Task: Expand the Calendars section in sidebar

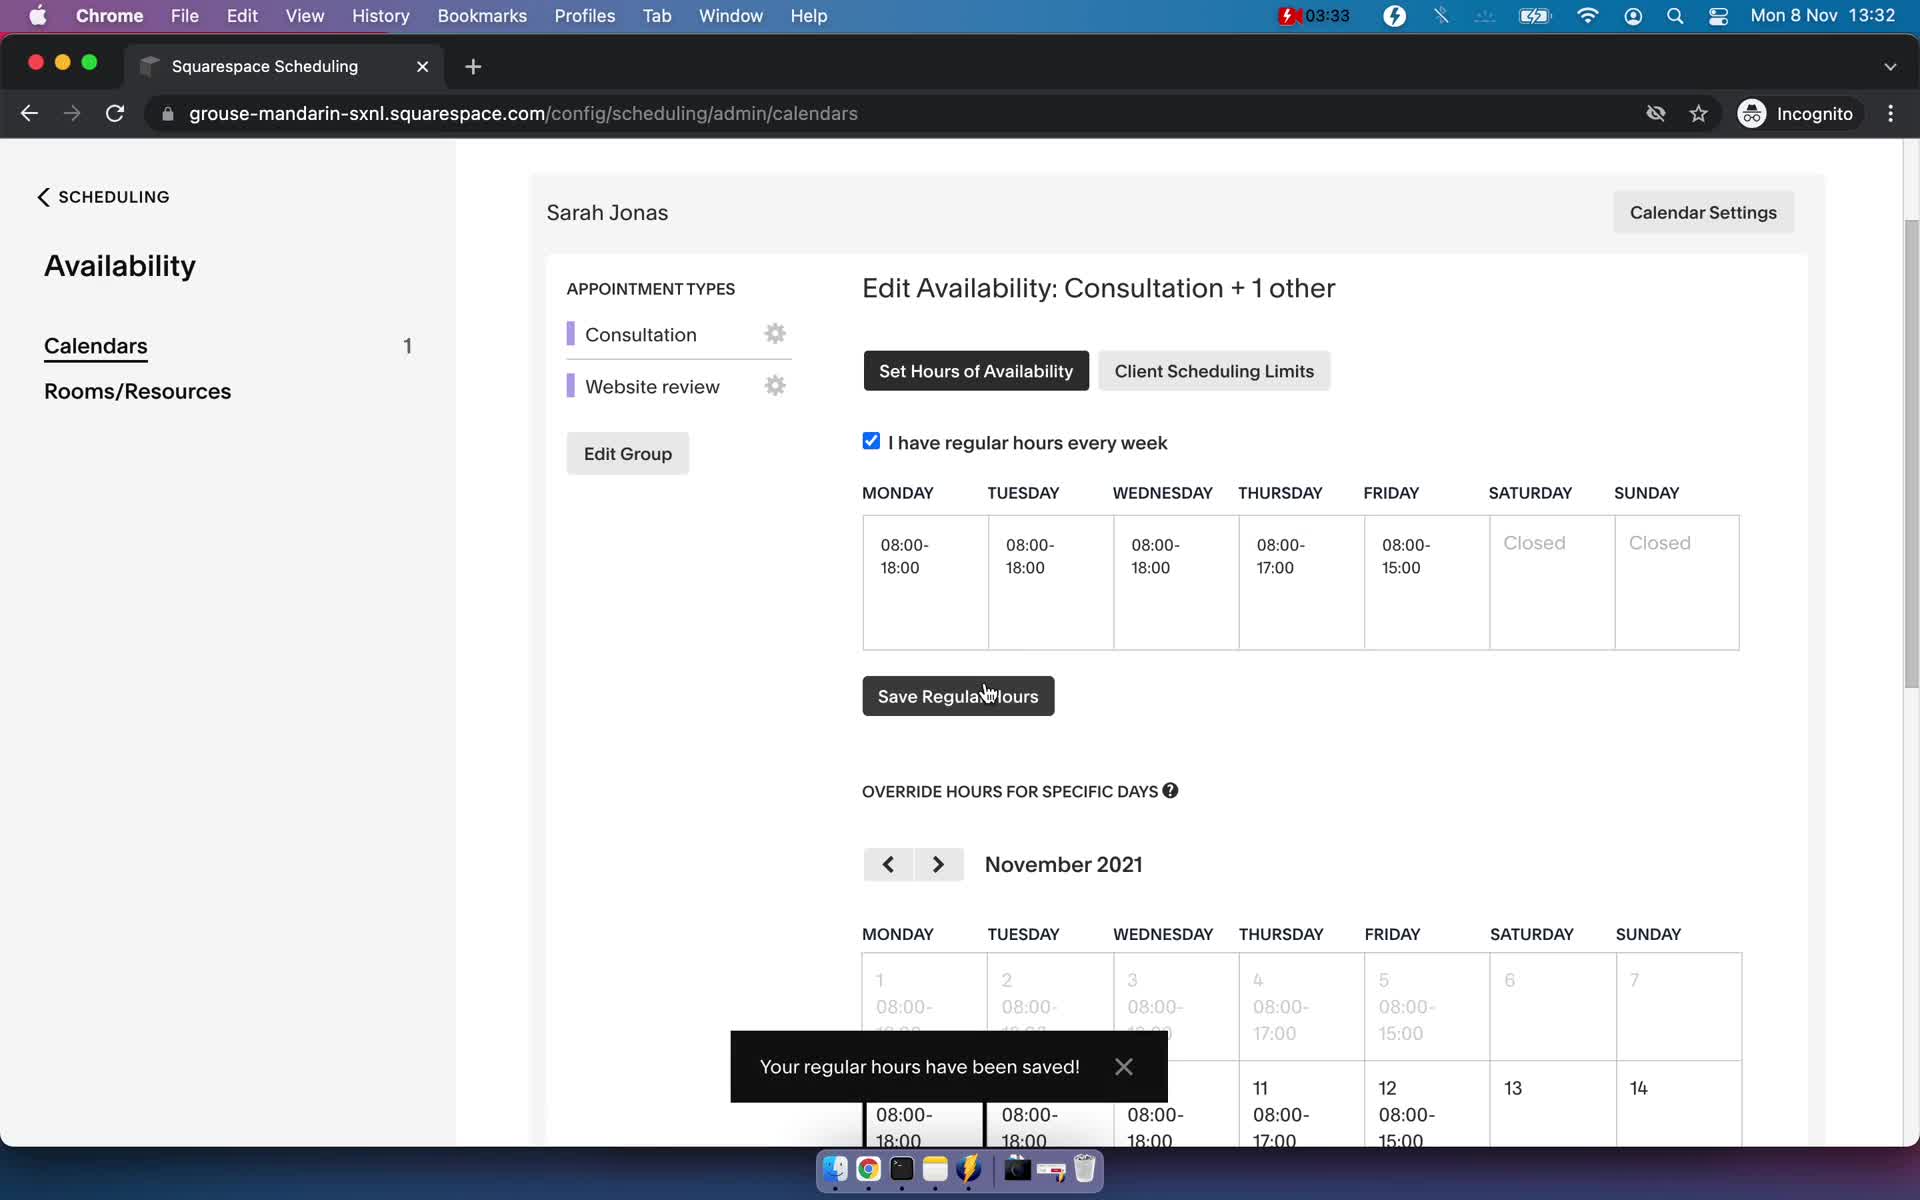Action: click(95, 344)
